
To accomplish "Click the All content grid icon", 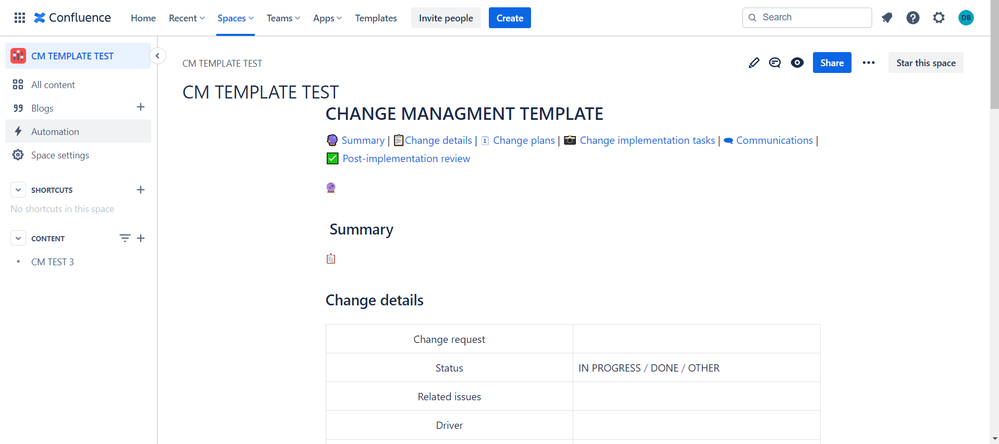I will coord(18,85).
